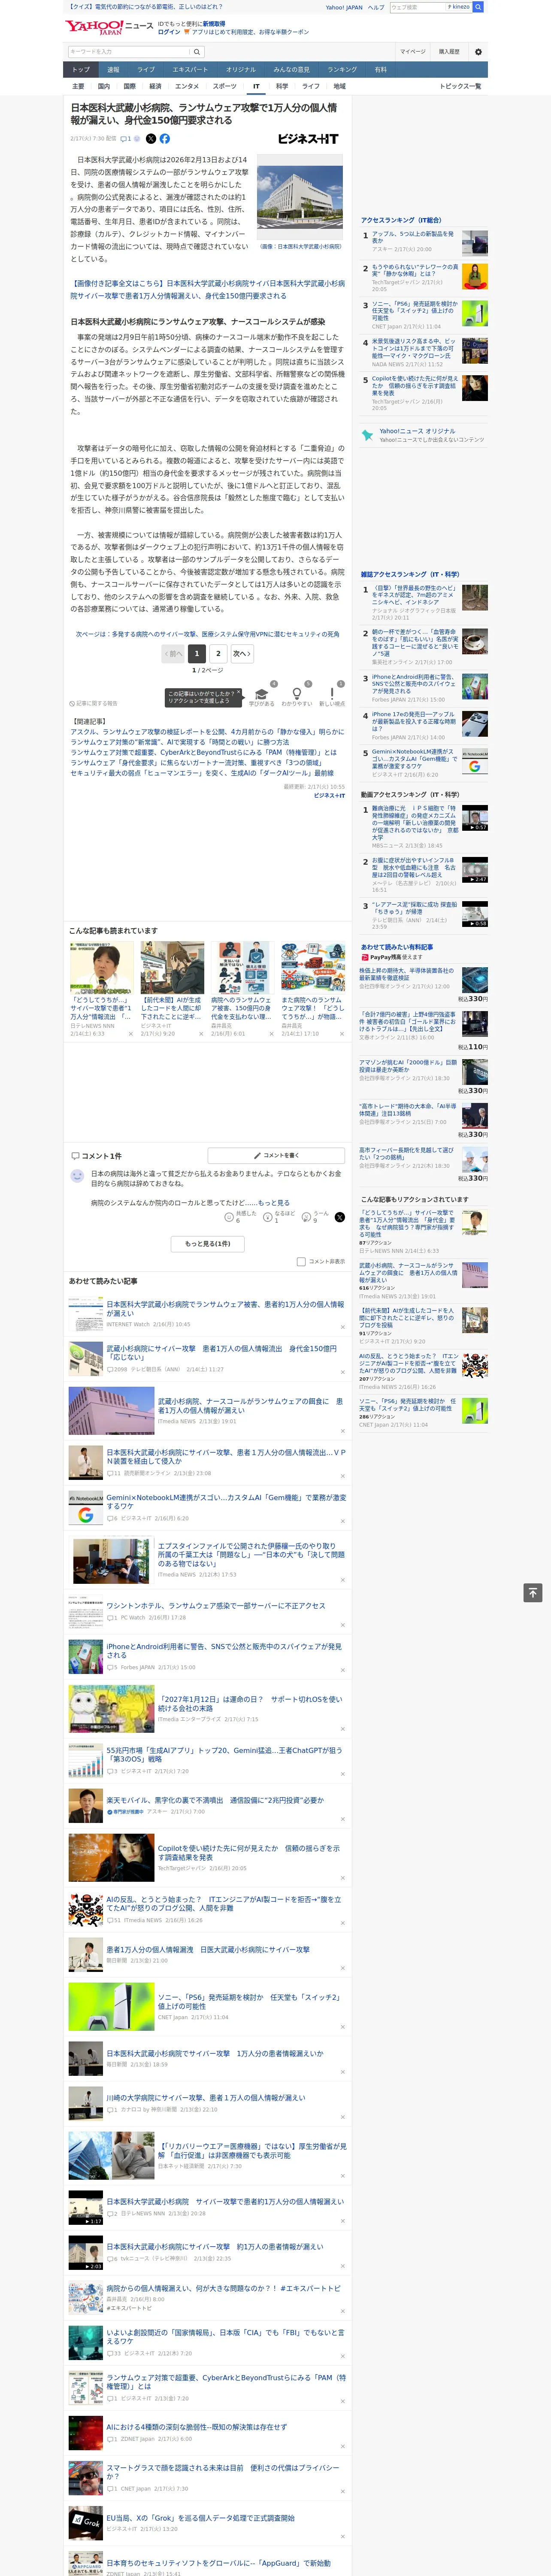Click the blue web search button at top
This screenshot has height=2576, width=551.
[x=478, y=7]
